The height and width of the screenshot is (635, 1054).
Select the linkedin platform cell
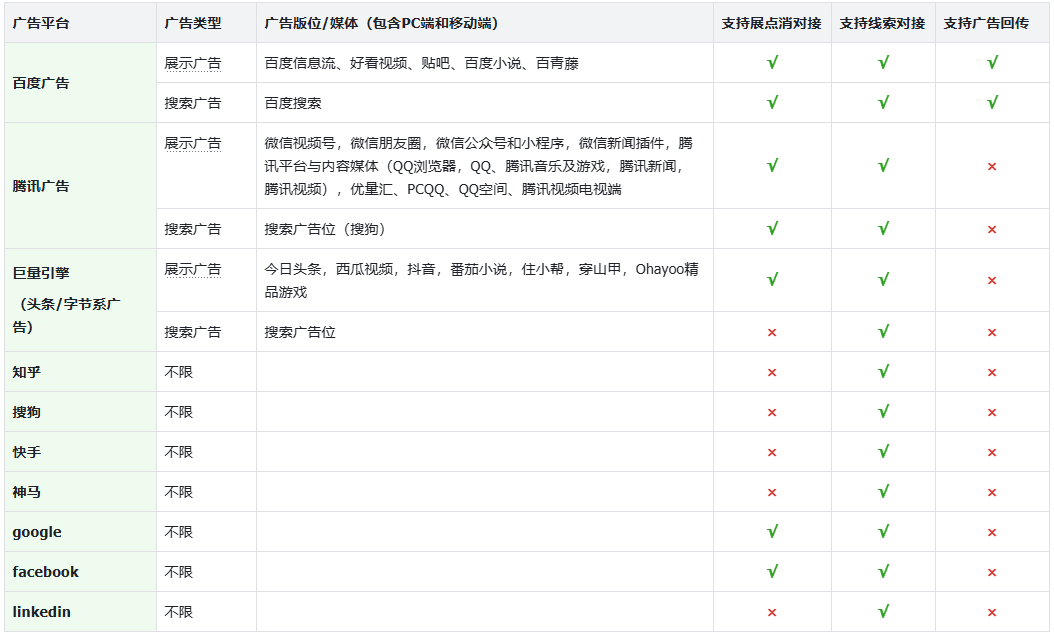click(81, 611)
